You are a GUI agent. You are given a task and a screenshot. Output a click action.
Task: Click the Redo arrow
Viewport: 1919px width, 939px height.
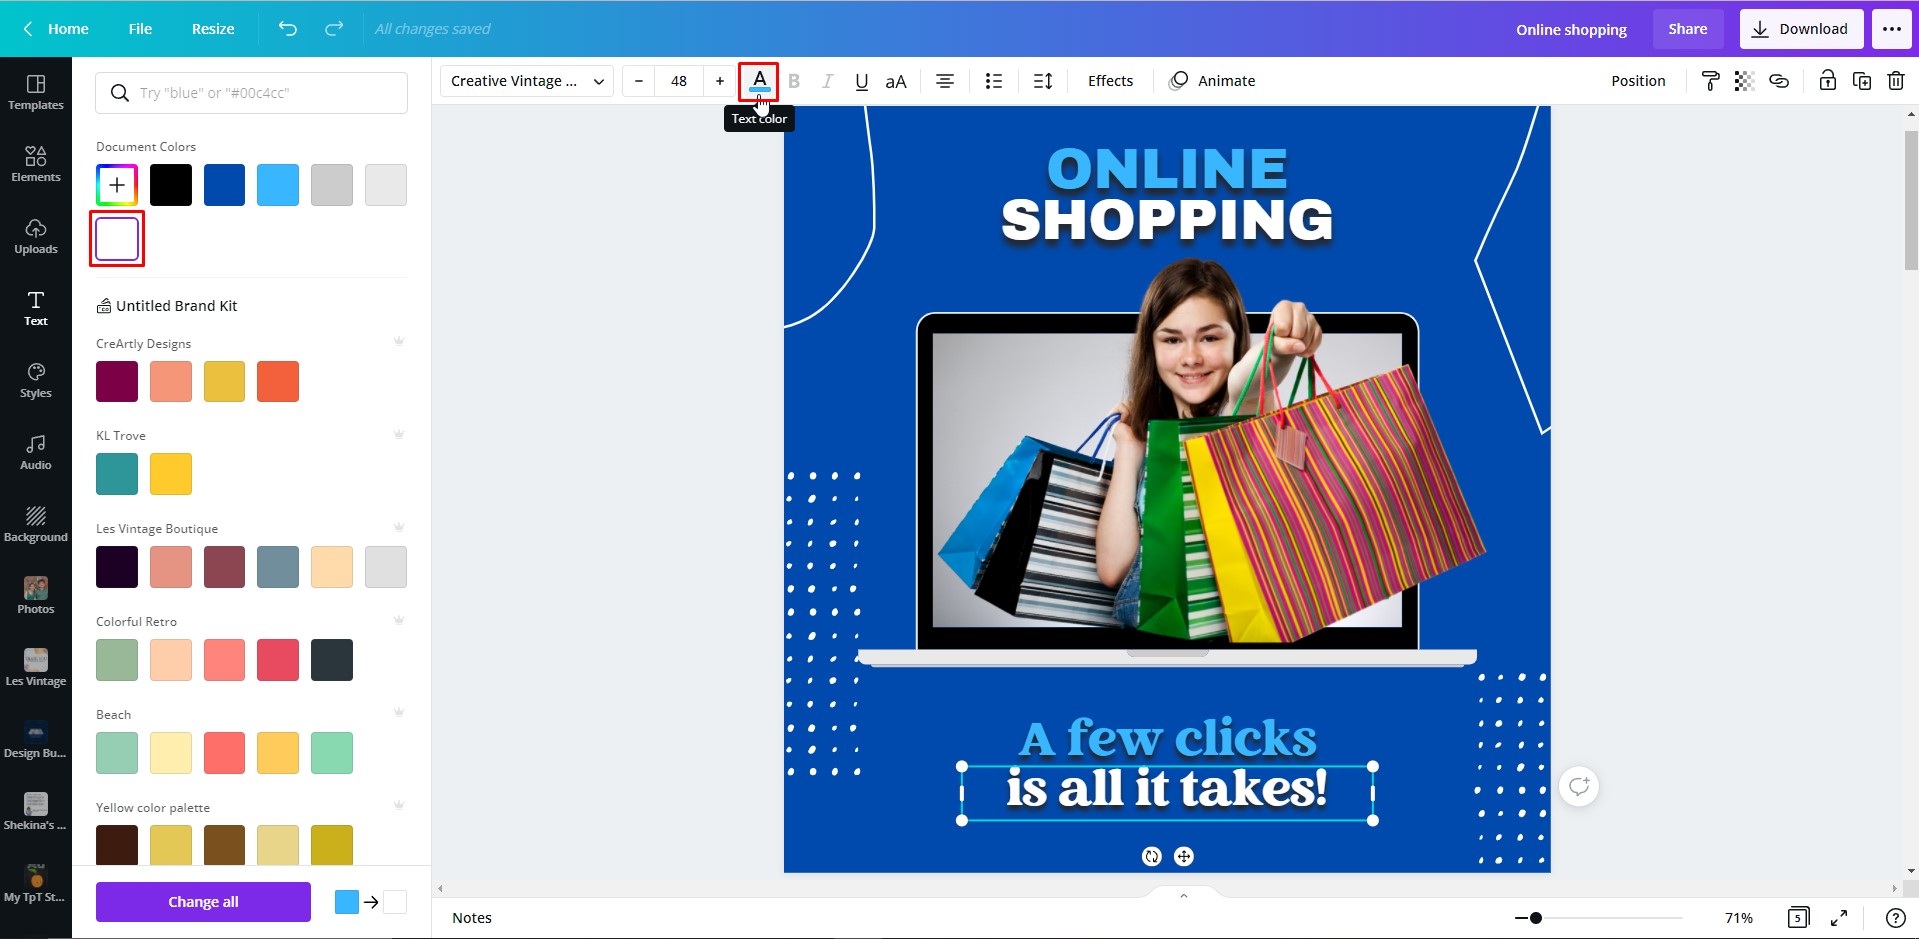tap(334, 29)
